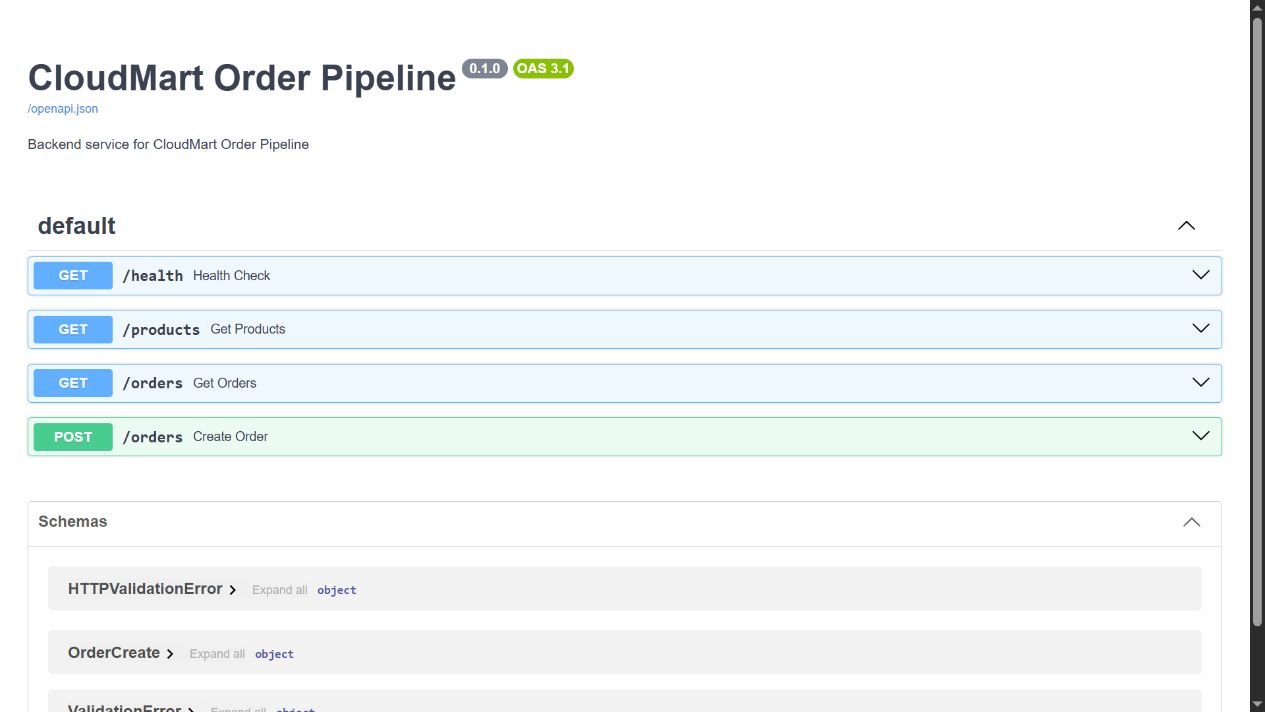Click the 0.1.0 version badge
The height and width of the screenshot is (712, 1265).
point(485,68)
